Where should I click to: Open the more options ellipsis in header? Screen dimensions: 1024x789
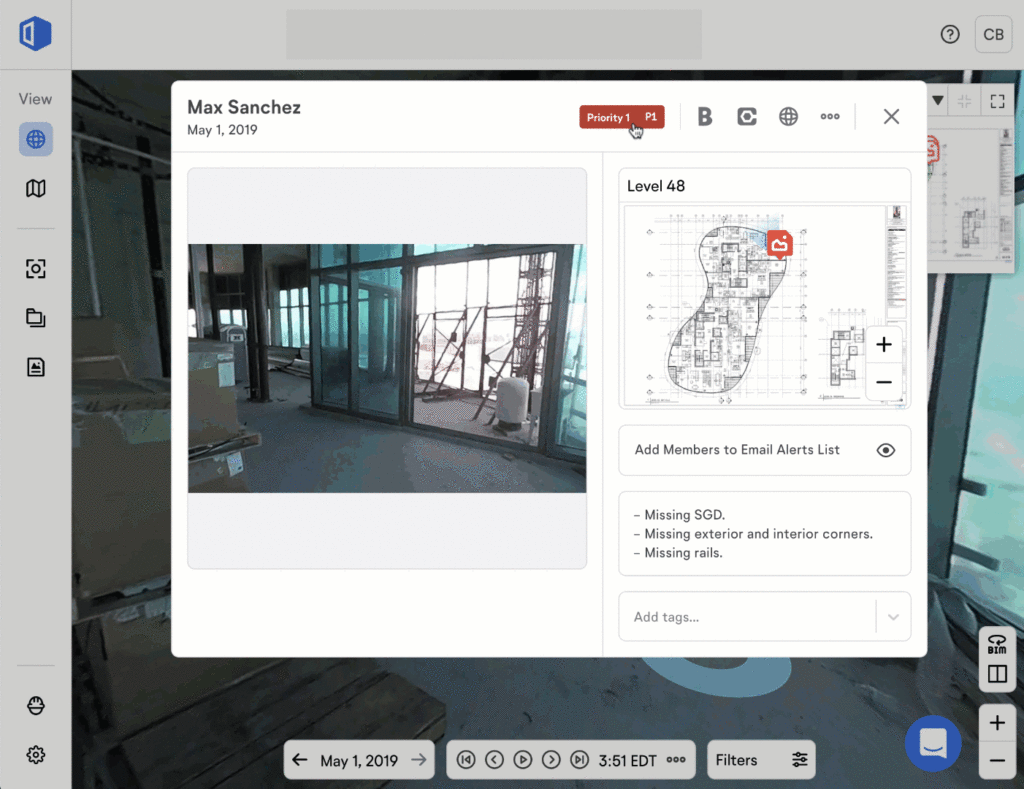830,117
